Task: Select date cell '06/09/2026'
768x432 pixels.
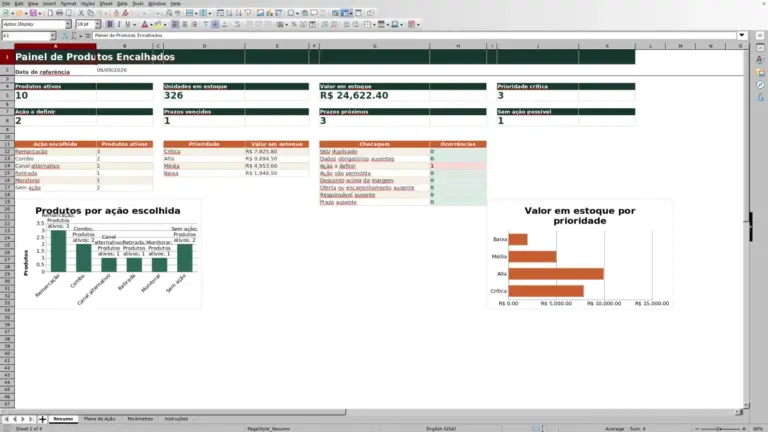Action: point(124,70)
